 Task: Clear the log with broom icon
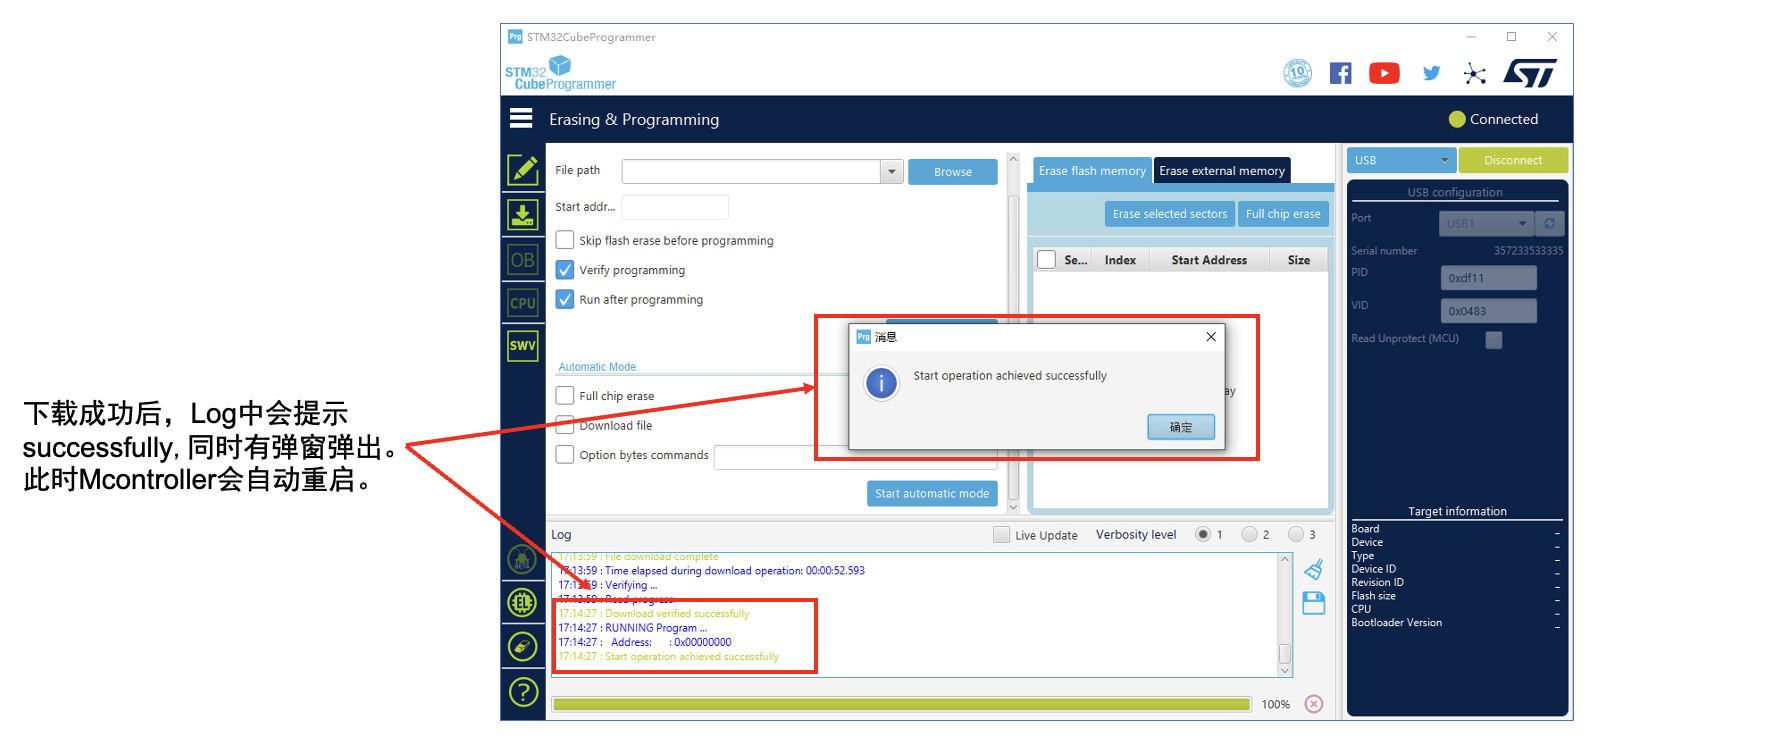pyautogui.click(x=1314, y=569)
